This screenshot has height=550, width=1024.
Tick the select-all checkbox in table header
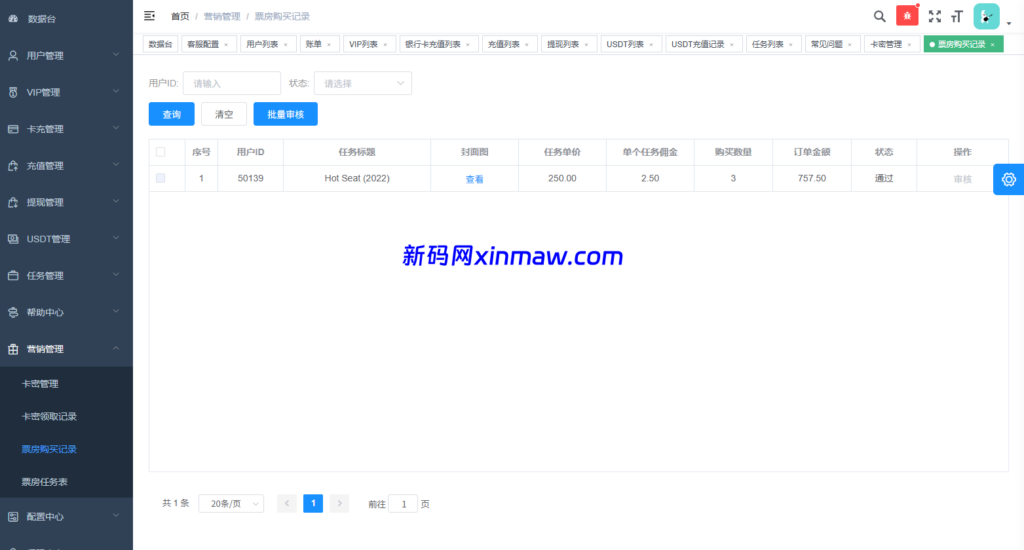161,152
